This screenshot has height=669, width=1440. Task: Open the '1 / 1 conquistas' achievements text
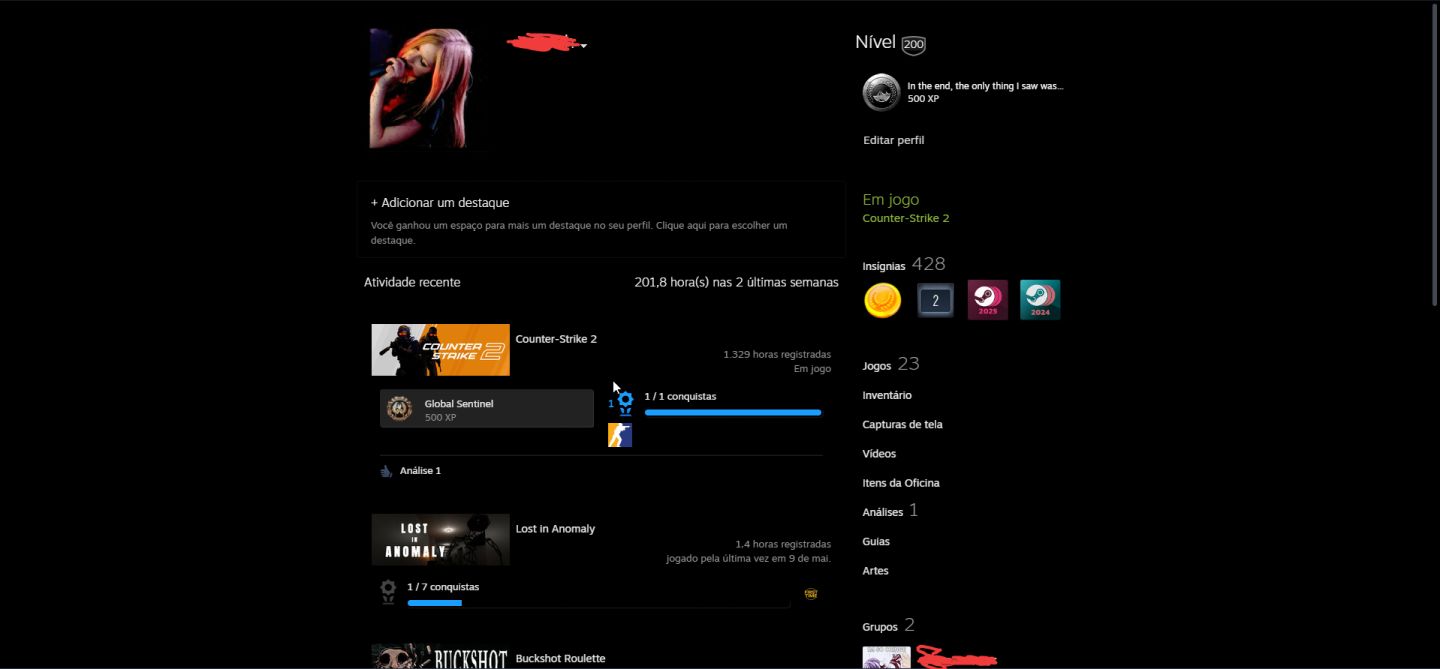tap(680, 396)
